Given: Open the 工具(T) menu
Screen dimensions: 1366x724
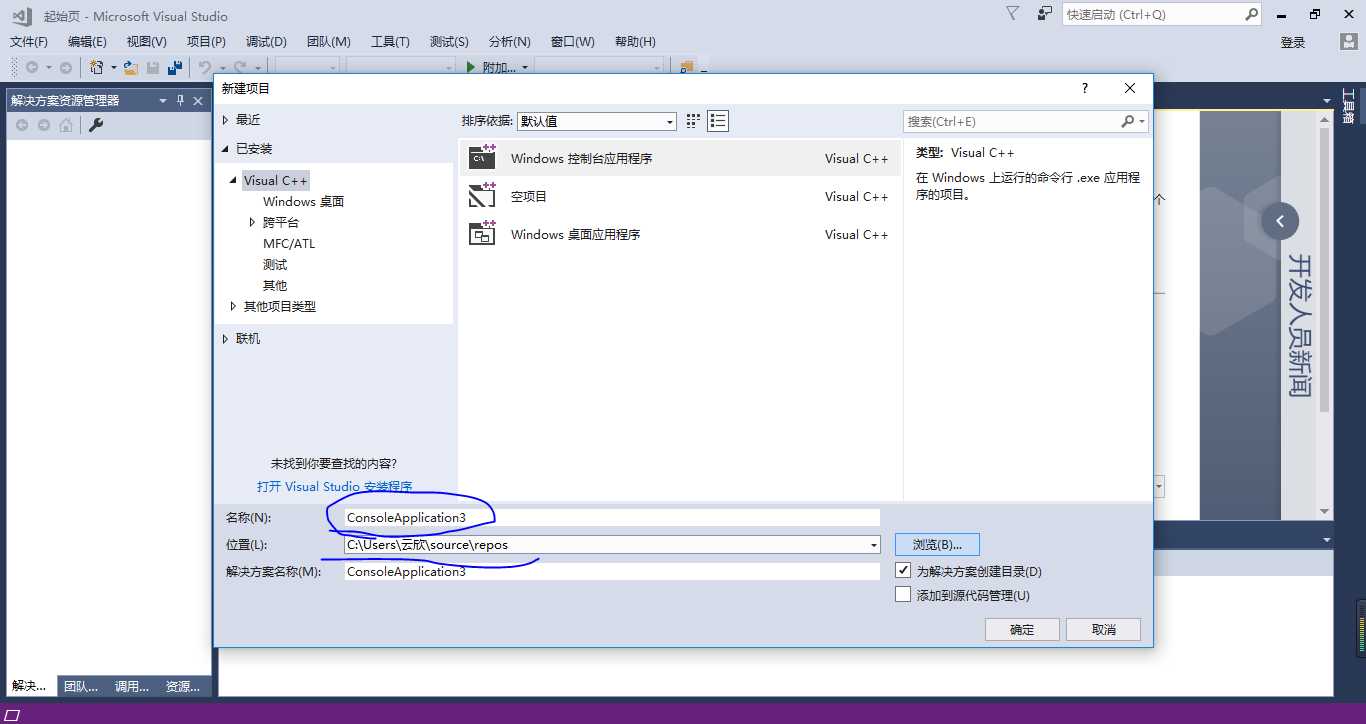Looking at the screenshot, I should (390, 41).
